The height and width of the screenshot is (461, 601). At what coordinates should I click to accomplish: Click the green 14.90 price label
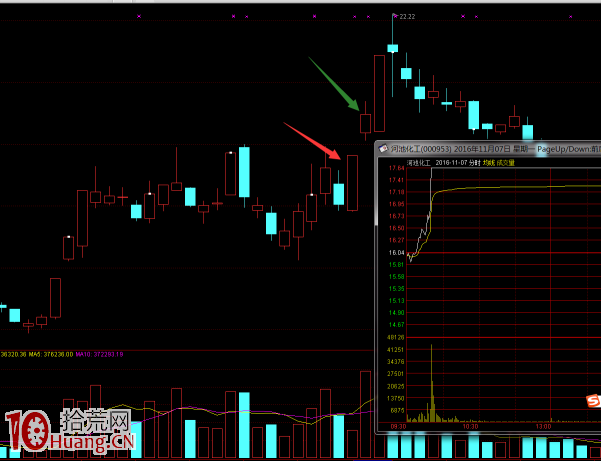(396, 313)
